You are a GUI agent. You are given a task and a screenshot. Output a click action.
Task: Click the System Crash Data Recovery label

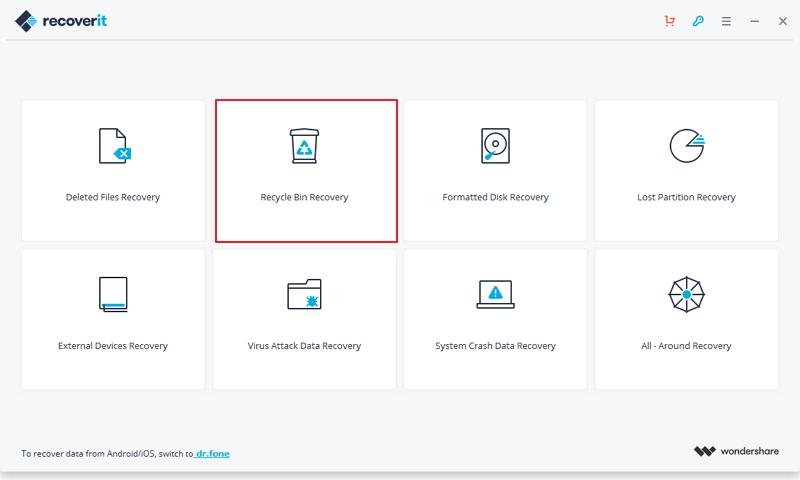tap(495, 346)
